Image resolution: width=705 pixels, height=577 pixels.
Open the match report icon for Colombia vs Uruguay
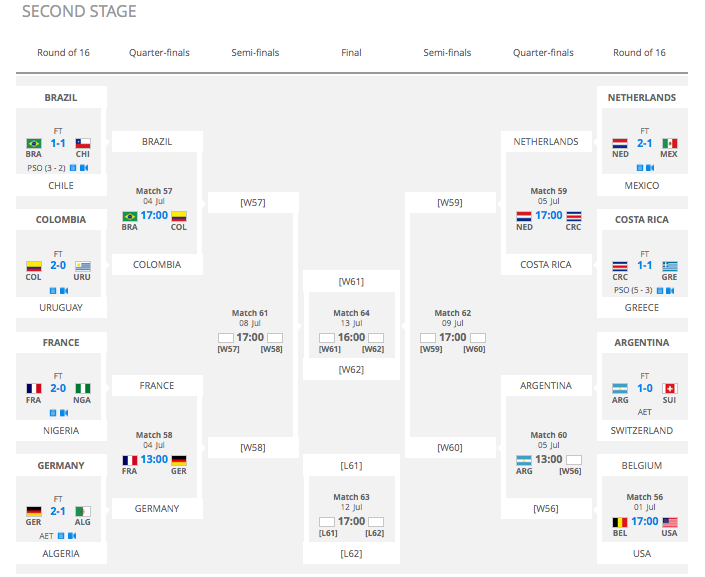51,290
